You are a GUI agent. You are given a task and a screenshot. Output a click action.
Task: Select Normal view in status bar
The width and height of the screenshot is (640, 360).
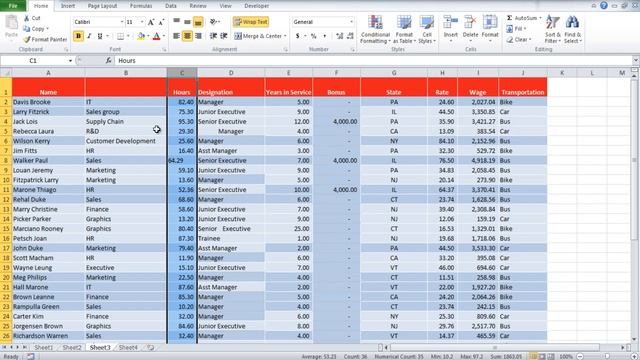click(533, 356)
